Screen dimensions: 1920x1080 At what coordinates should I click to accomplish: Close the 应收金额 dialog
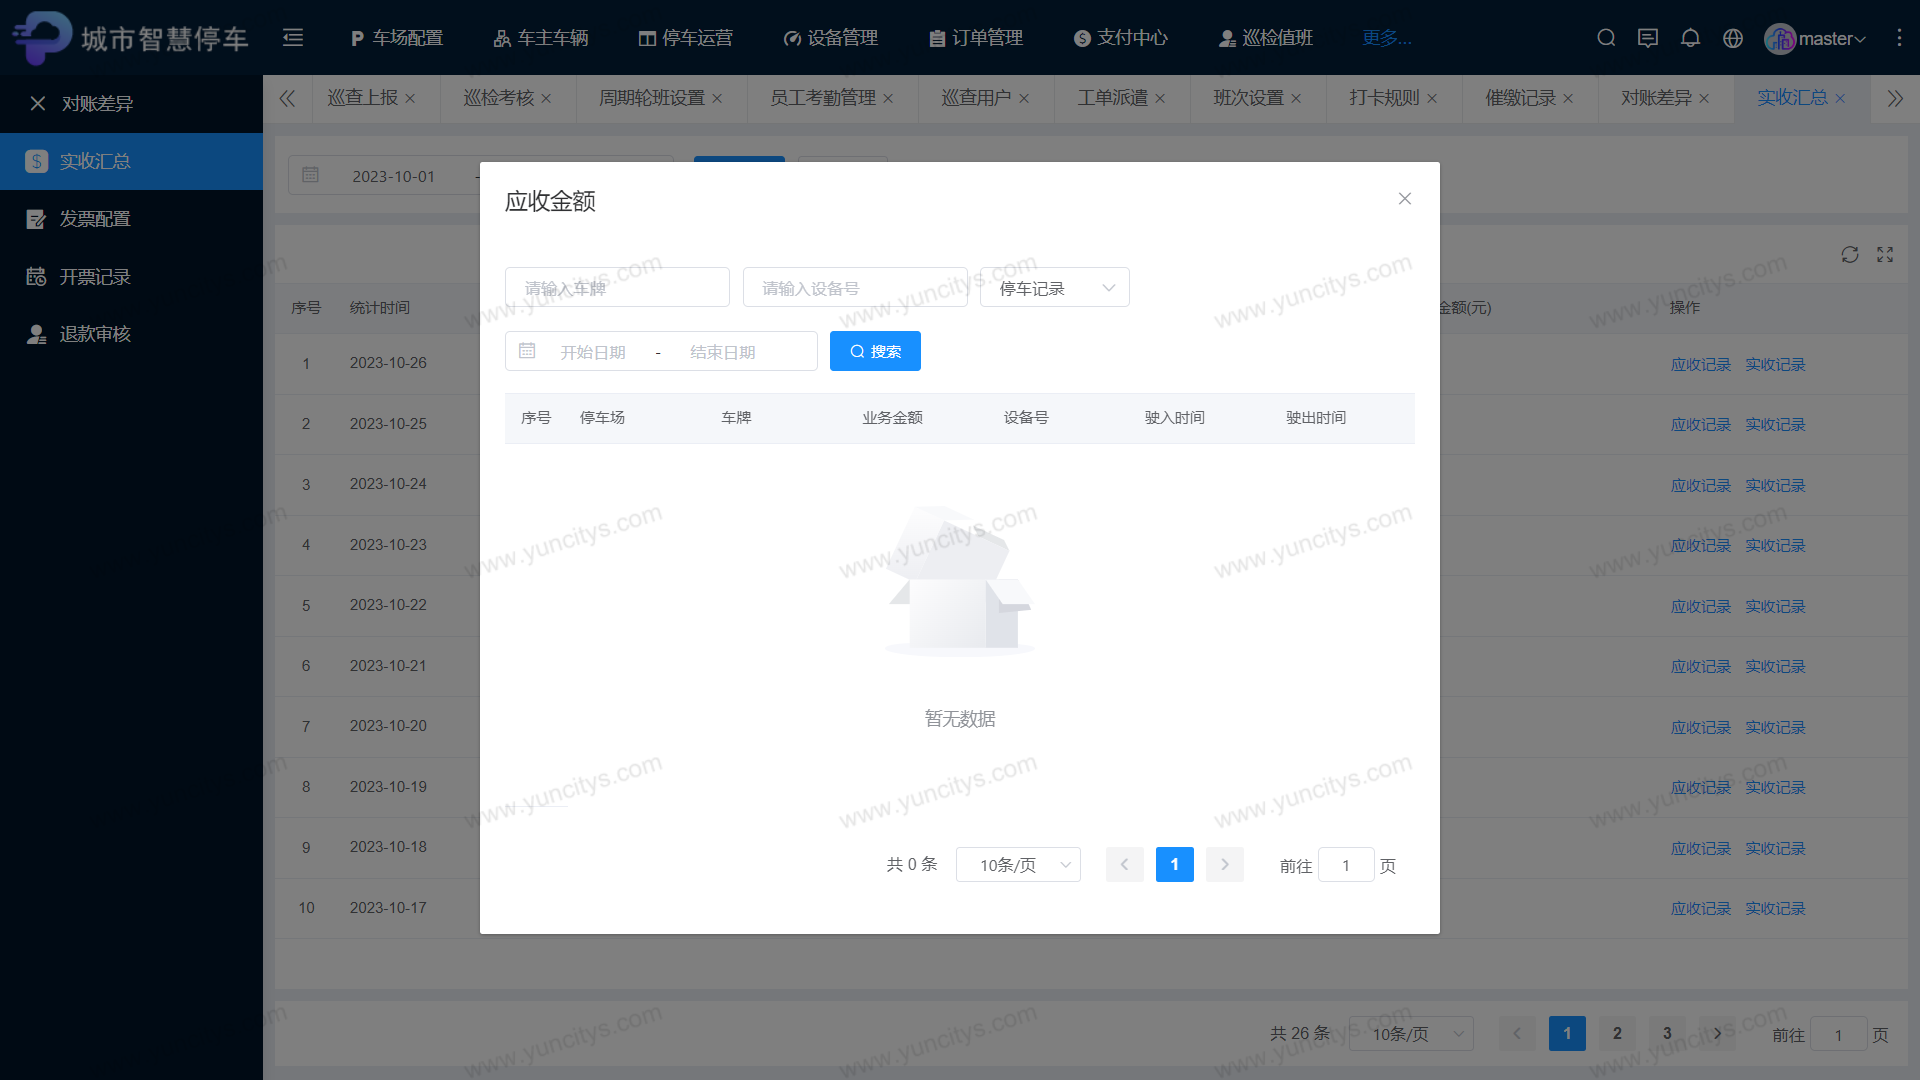pyautogui.click(x=1405, y=199)
